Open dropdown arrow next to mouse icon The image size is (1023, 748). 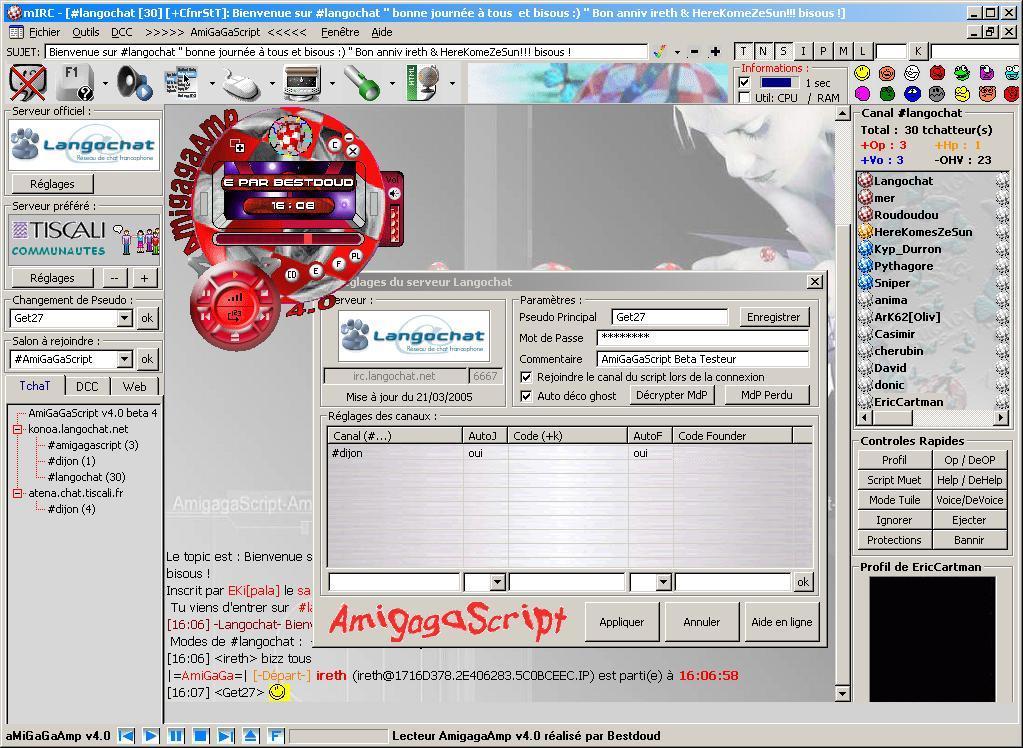(x=272, y=84)
